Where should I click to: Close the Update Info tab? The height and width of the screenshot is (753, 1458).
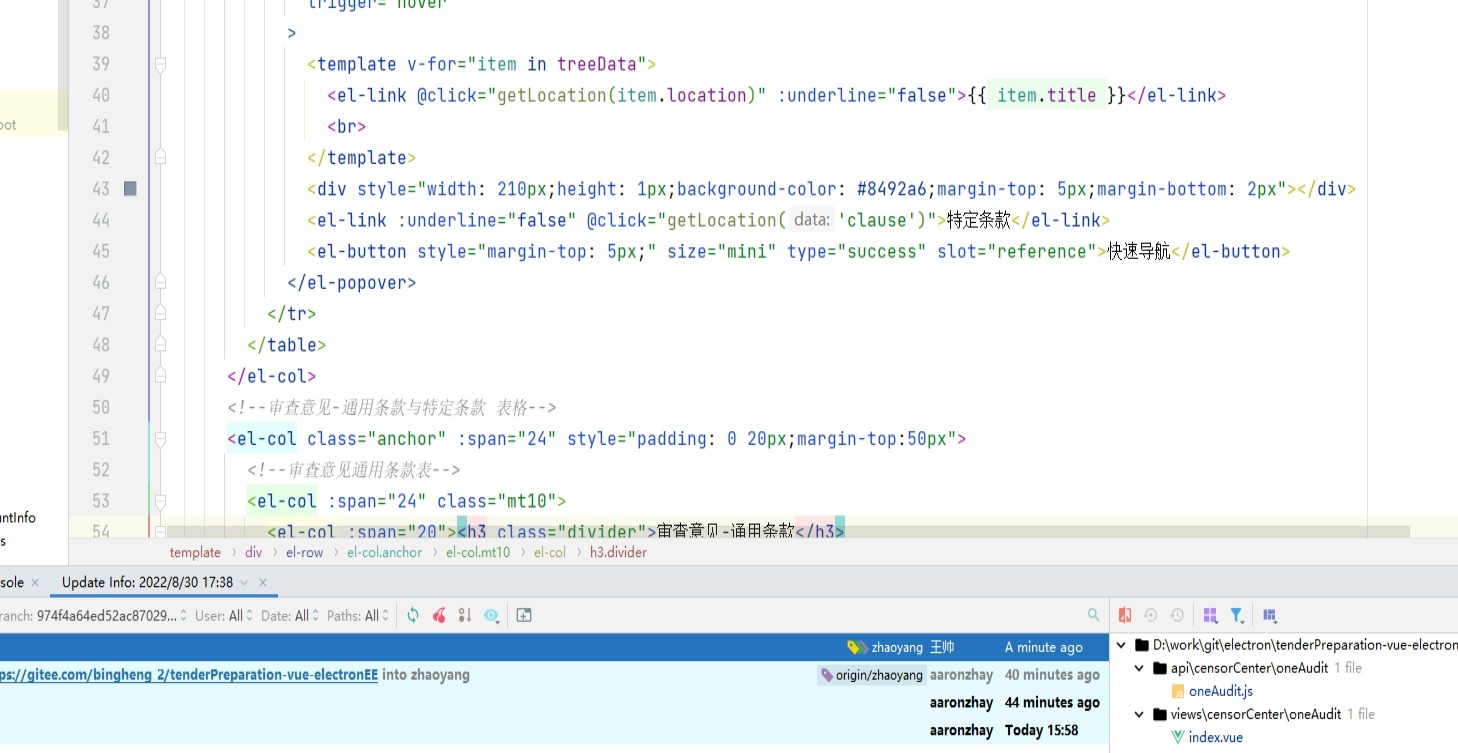[x=263, y=582]
